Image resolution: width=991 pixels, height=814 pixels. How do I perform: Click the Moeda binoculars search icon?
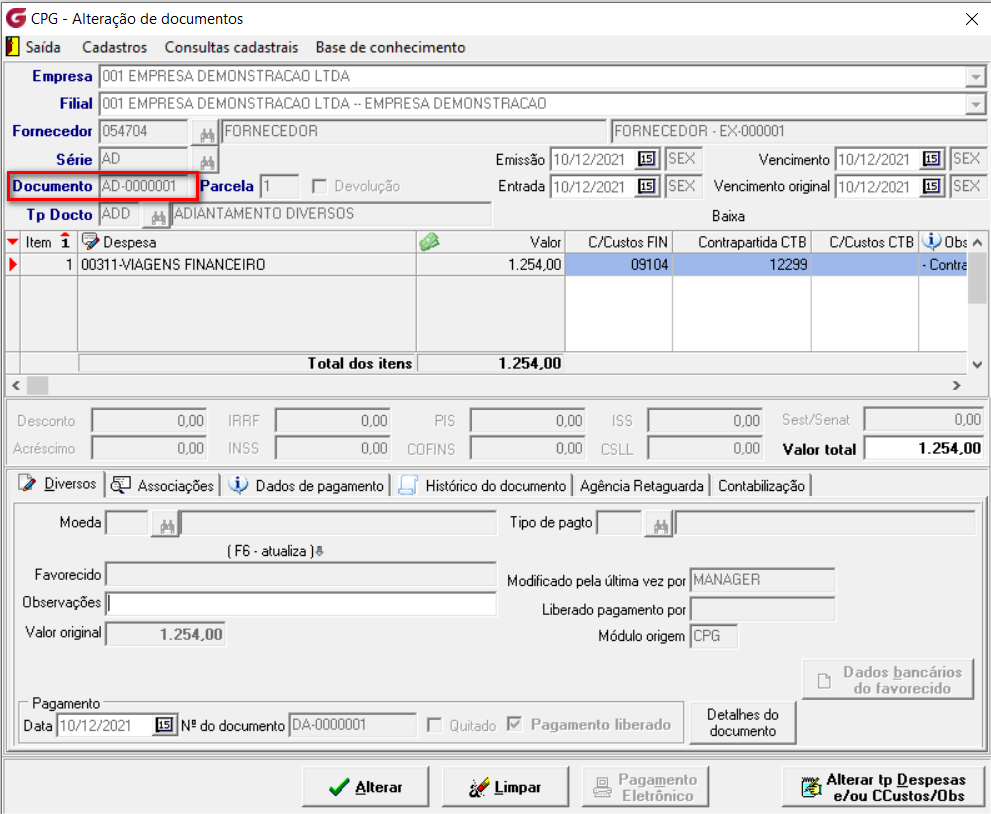tap(166, 525)
